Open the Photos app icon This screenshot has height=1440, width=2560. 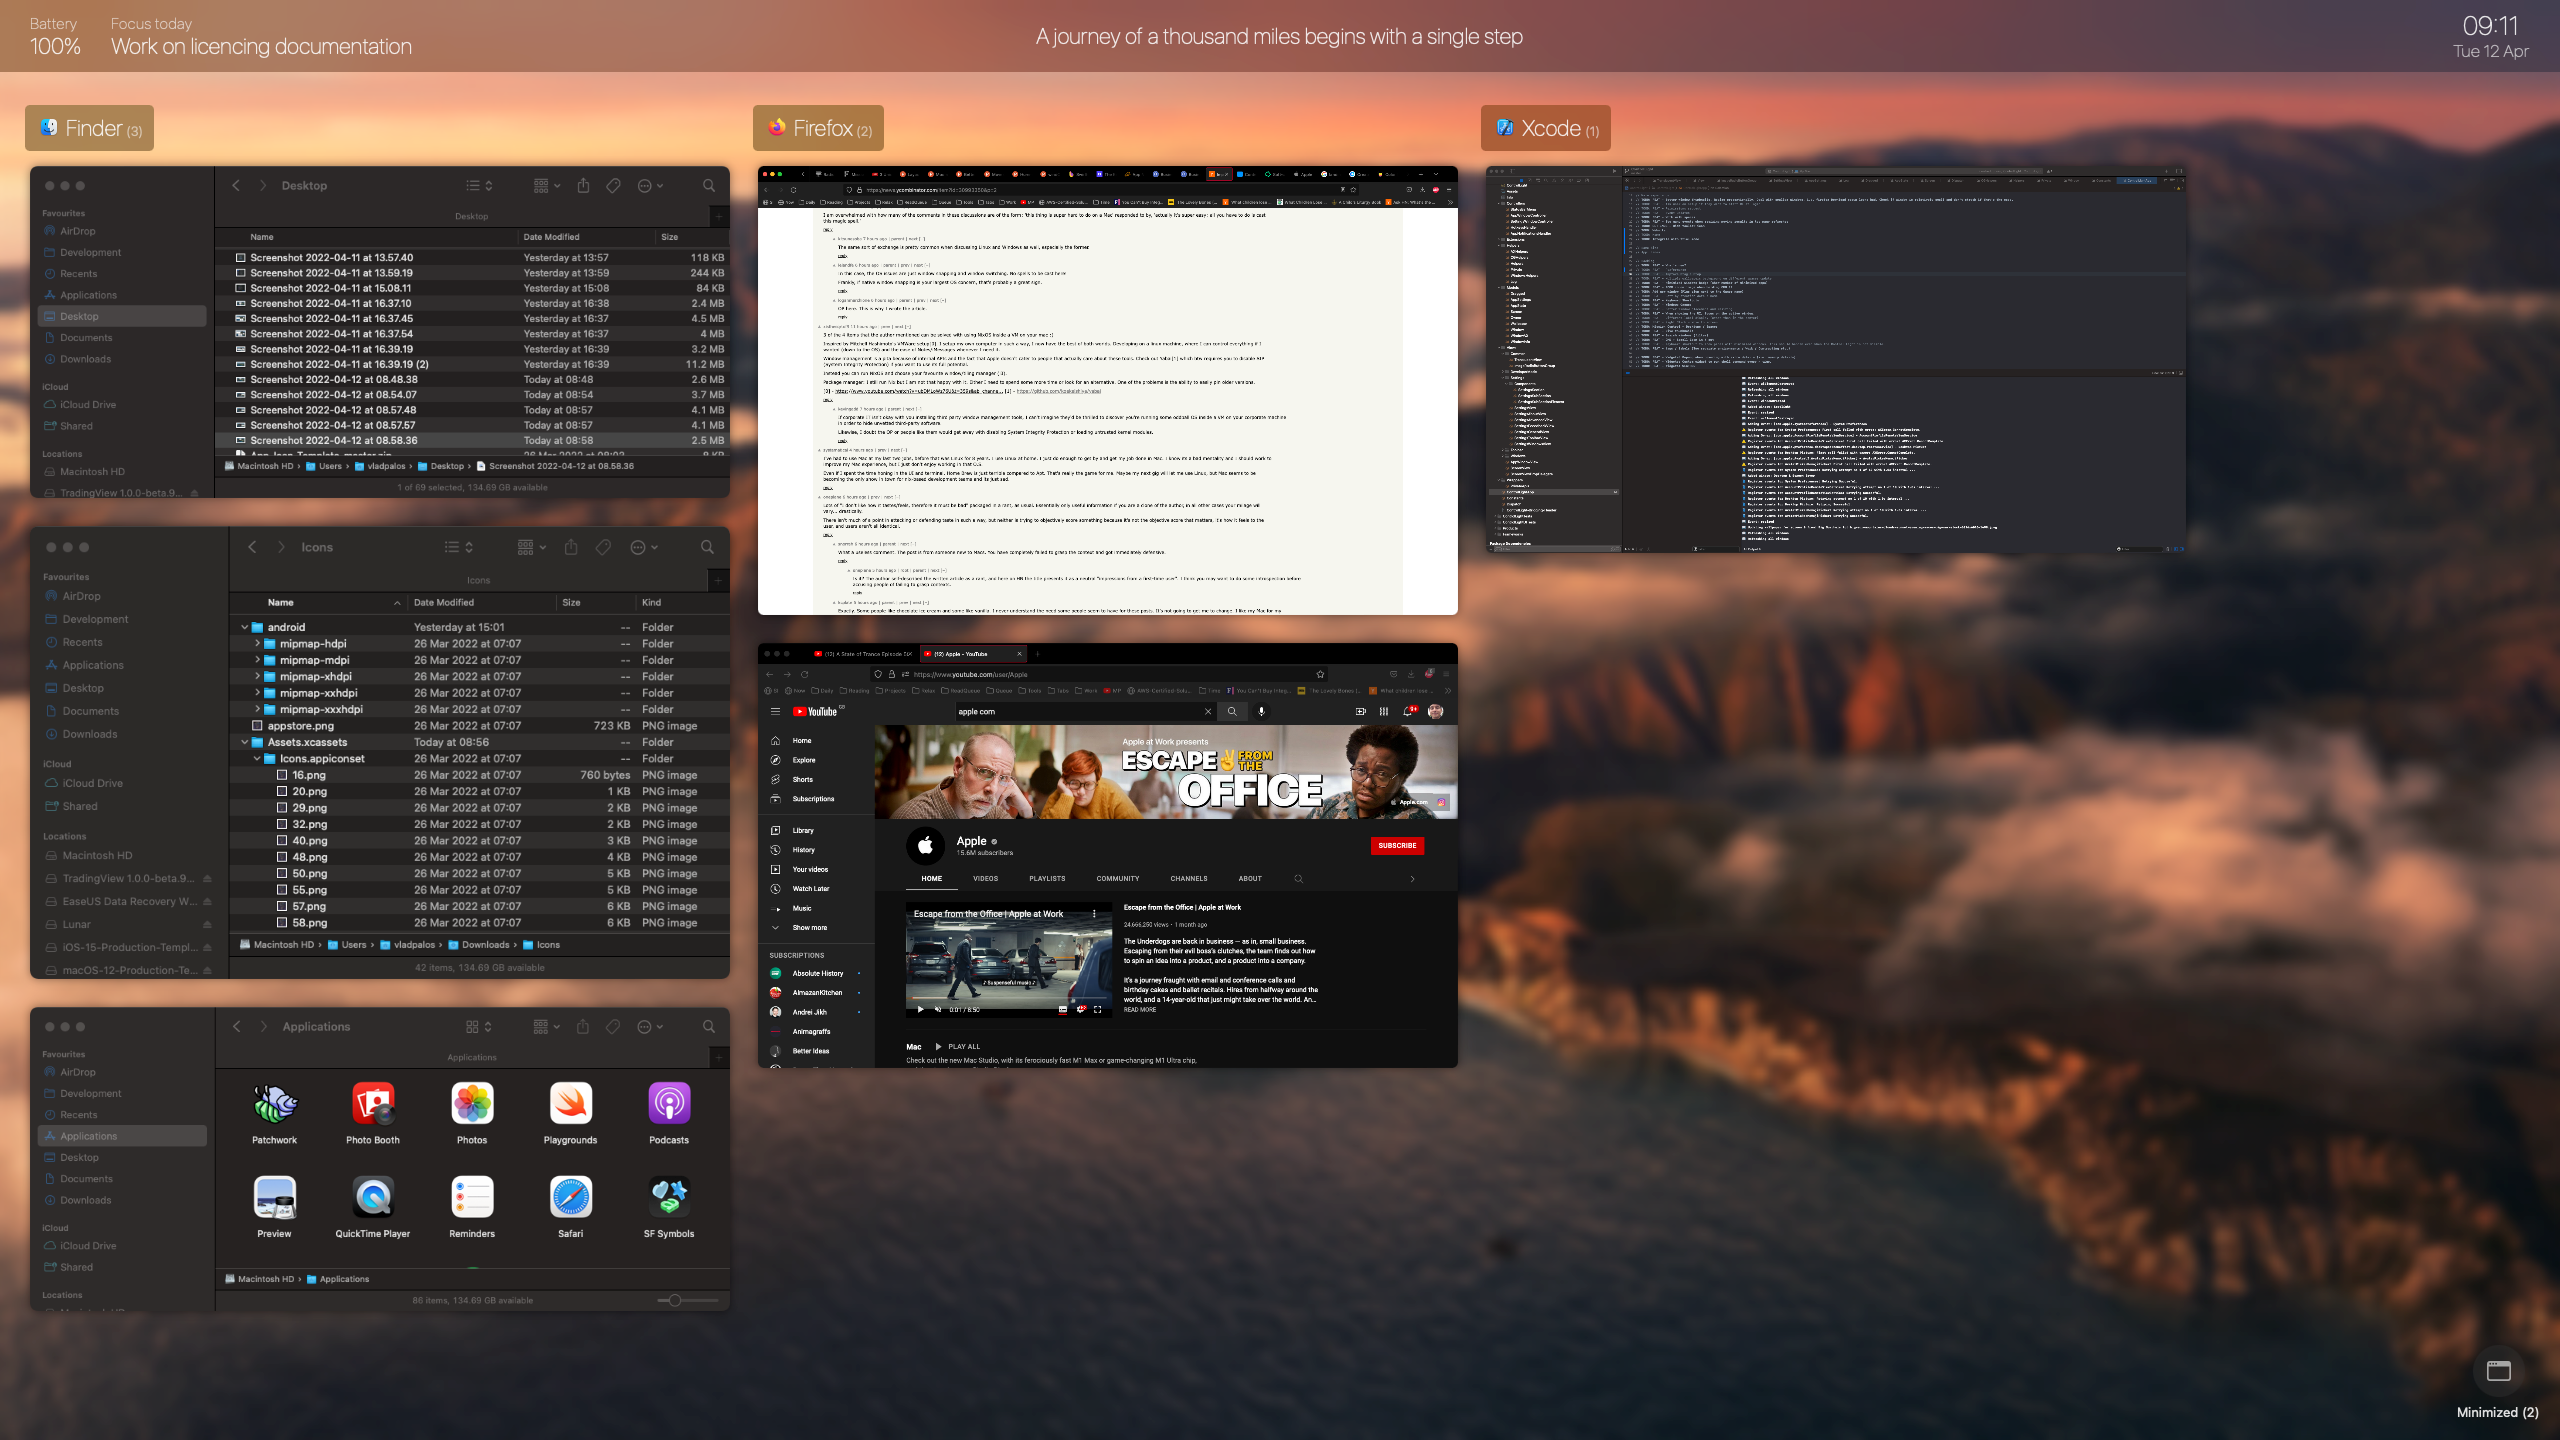[472, 1104]
